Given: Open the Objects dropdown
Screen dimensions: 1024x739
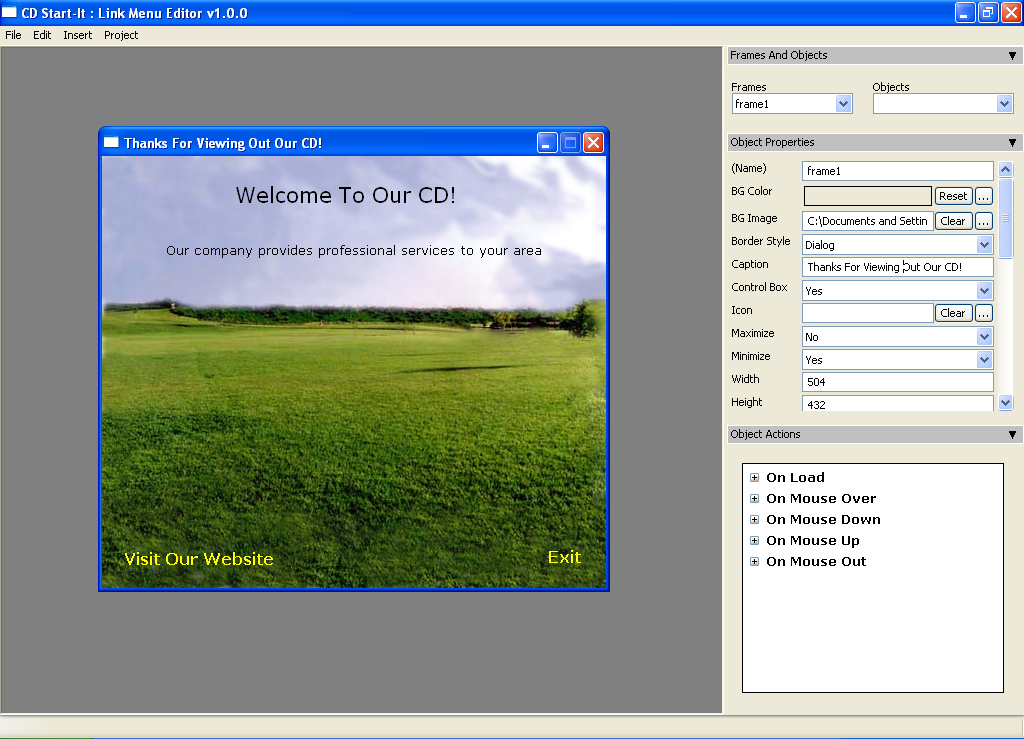Looking at the screenshot, I should 1004,104.
